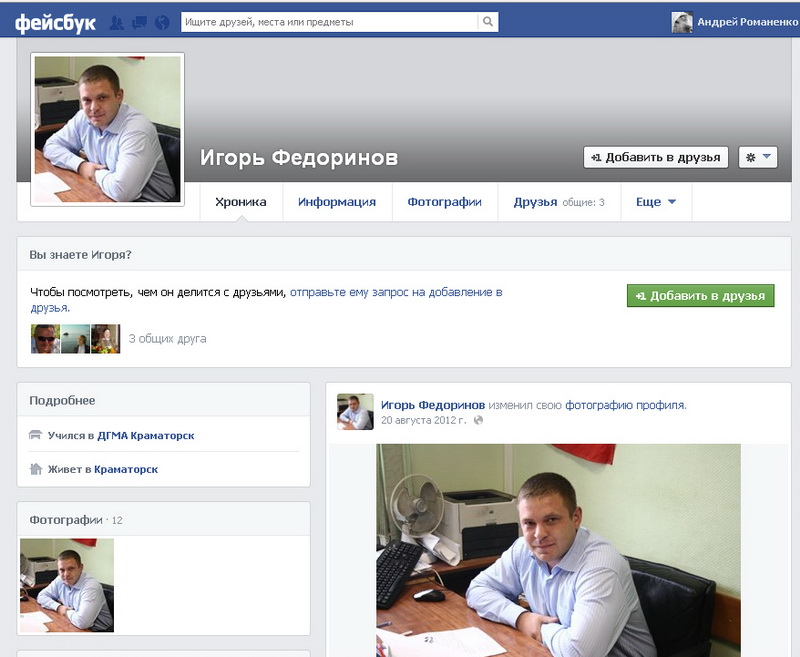The height and width of the screenshot is (657, 800).
Task: Click the white Добавить в друзья button on cover
Action: 655,157
